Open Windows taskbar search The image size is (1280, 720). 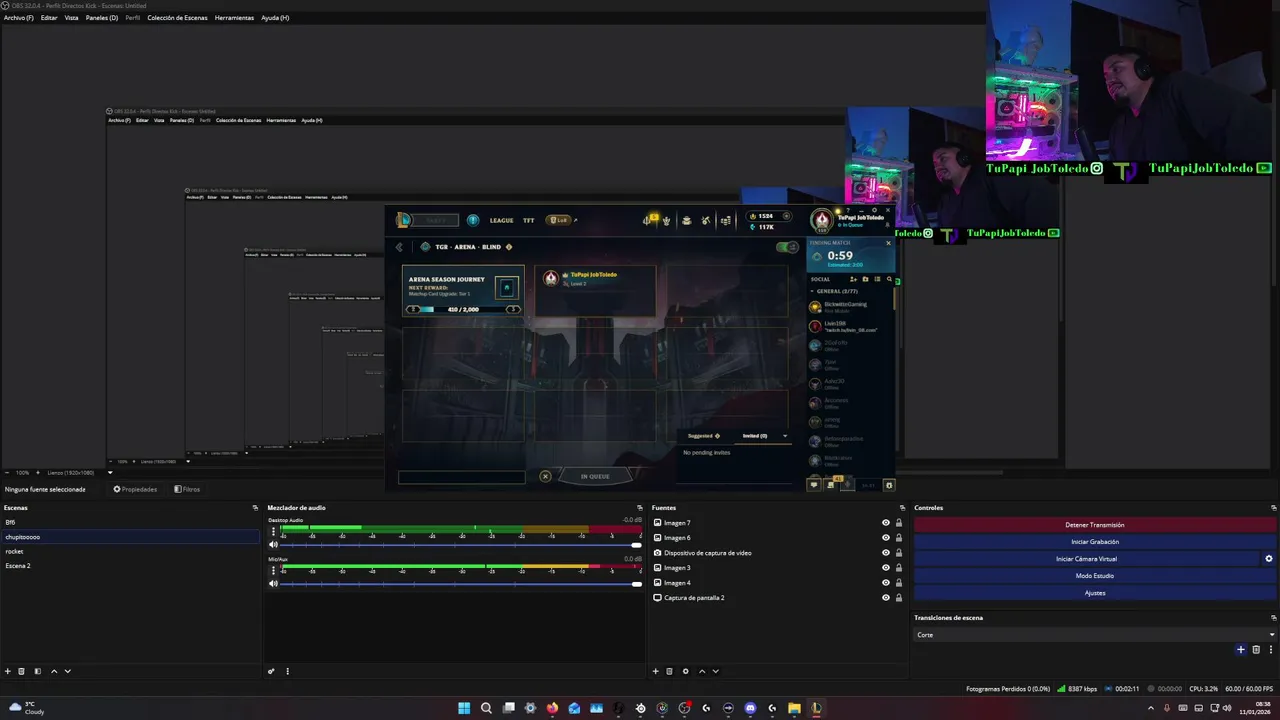pyautogui.click(x=486, y=708)
